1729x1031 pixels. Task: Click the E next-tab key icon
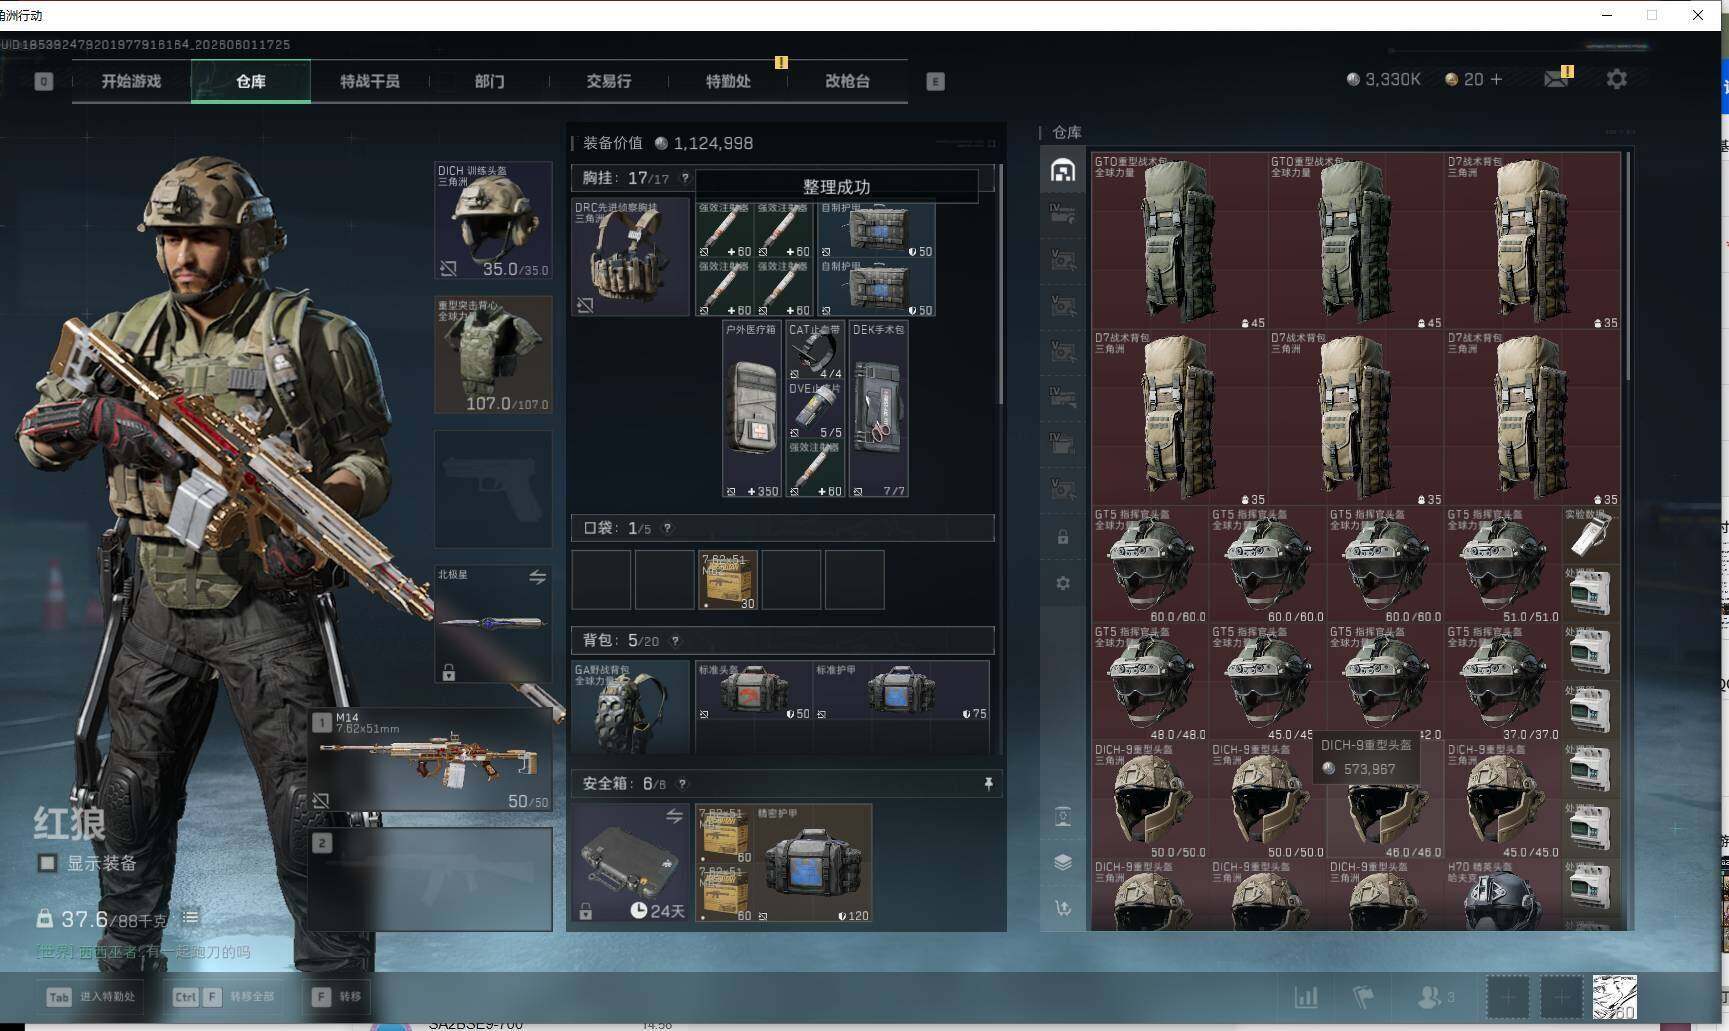click(x=935, y=81)
